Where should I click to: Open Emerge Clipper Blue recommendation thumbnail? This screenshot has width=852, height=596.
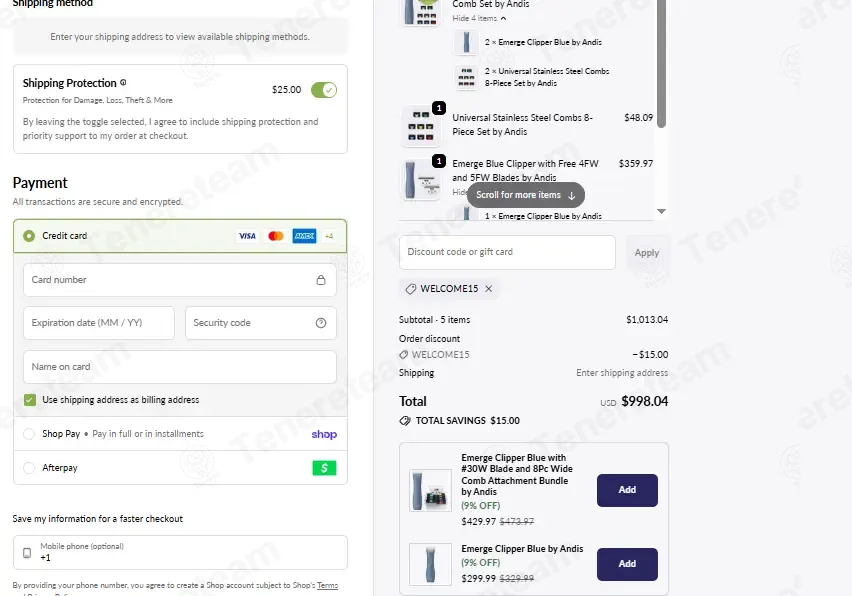click(x=430, y=564)
